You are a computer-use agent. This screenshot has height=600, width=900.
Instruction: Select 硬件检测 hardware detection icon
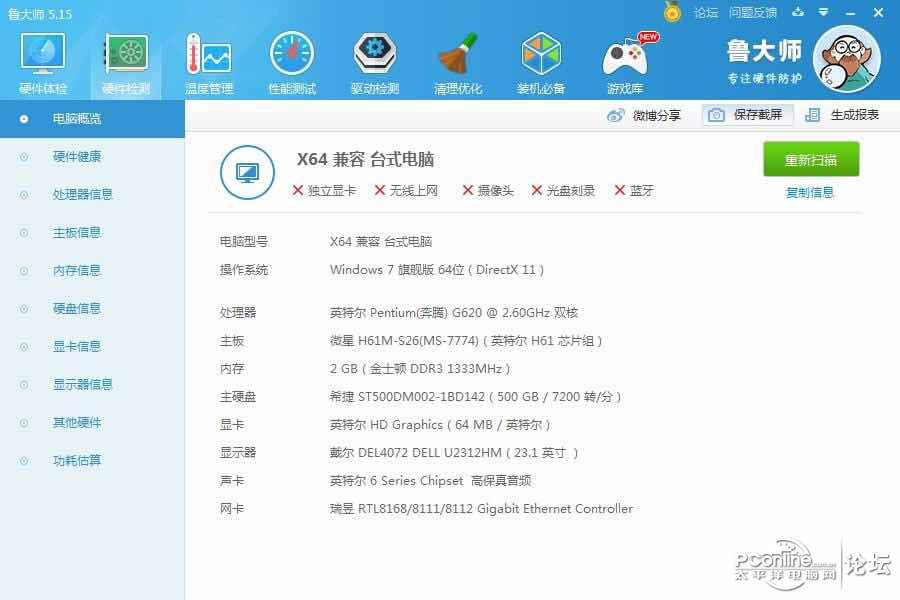[126, 63]
